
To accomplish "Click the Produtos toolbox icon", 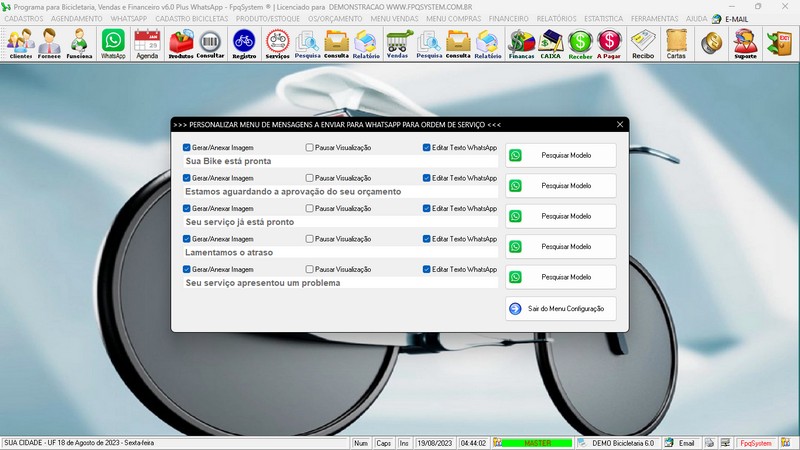I will tap(181, 43).
